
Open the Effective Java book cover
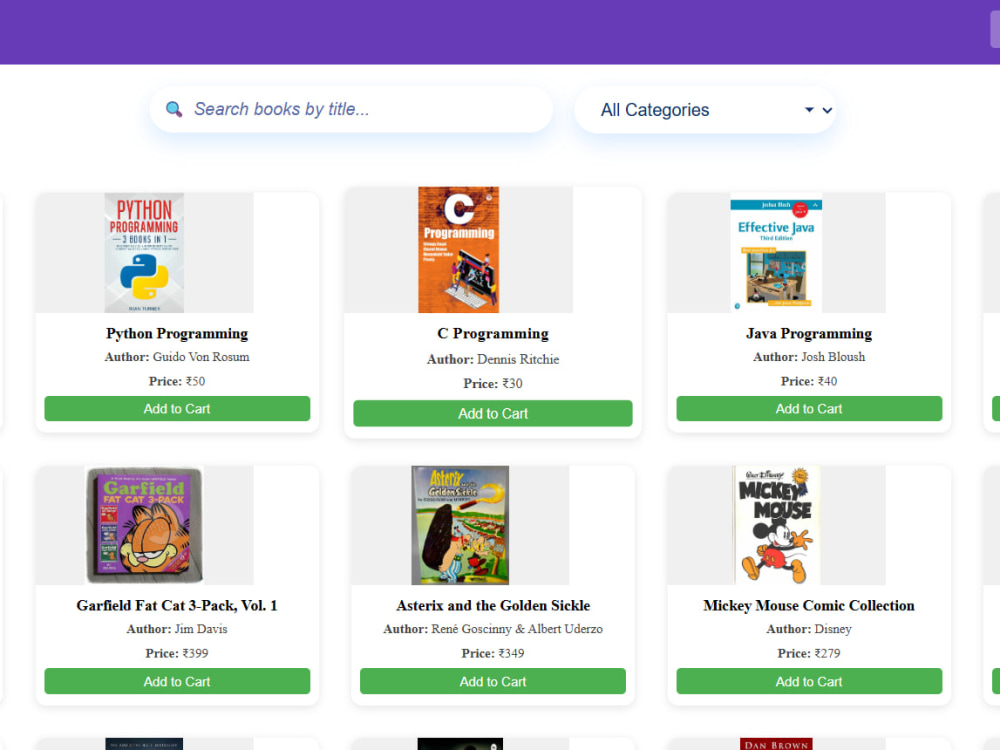tap(776, 253)
